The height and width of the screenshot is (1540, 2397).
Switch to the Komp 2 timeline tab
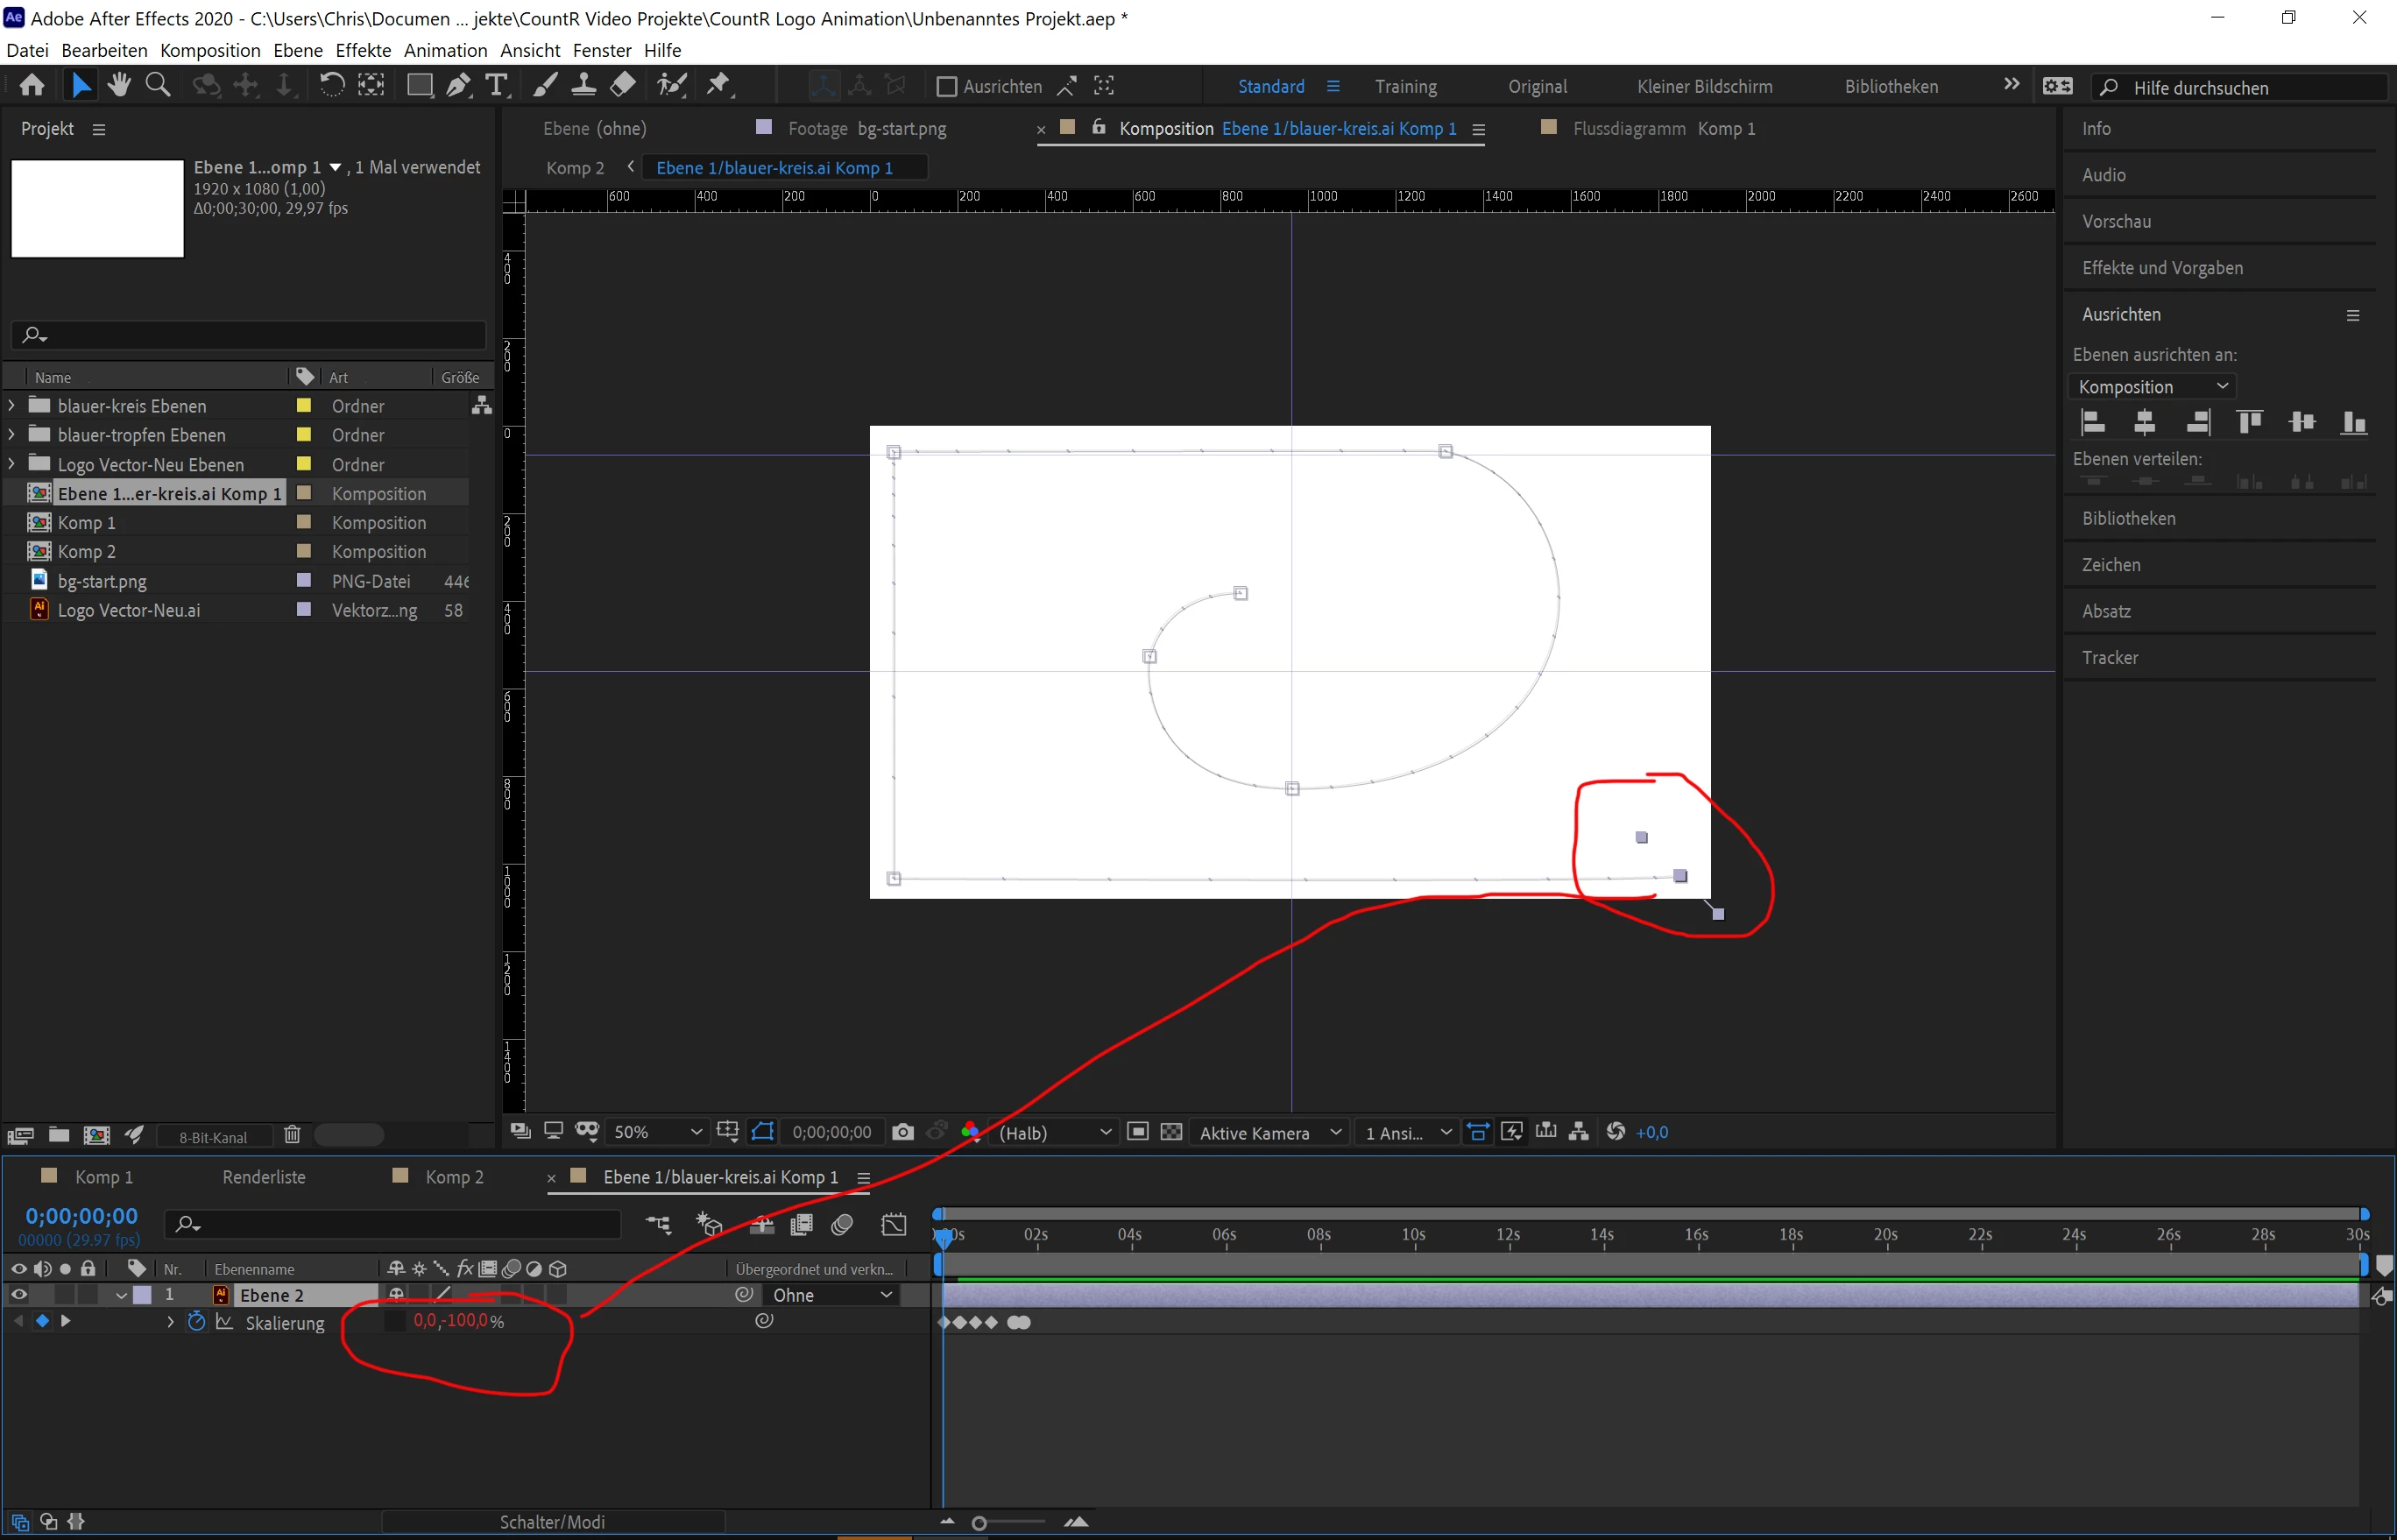pos(454,1177)
